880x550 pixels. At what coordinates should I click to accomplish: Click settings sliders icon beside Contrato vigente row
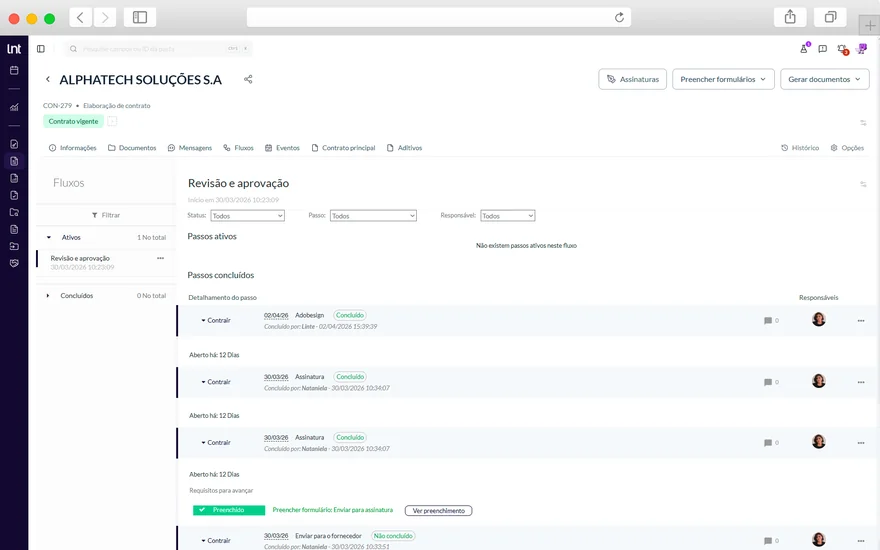pos(863,122)
